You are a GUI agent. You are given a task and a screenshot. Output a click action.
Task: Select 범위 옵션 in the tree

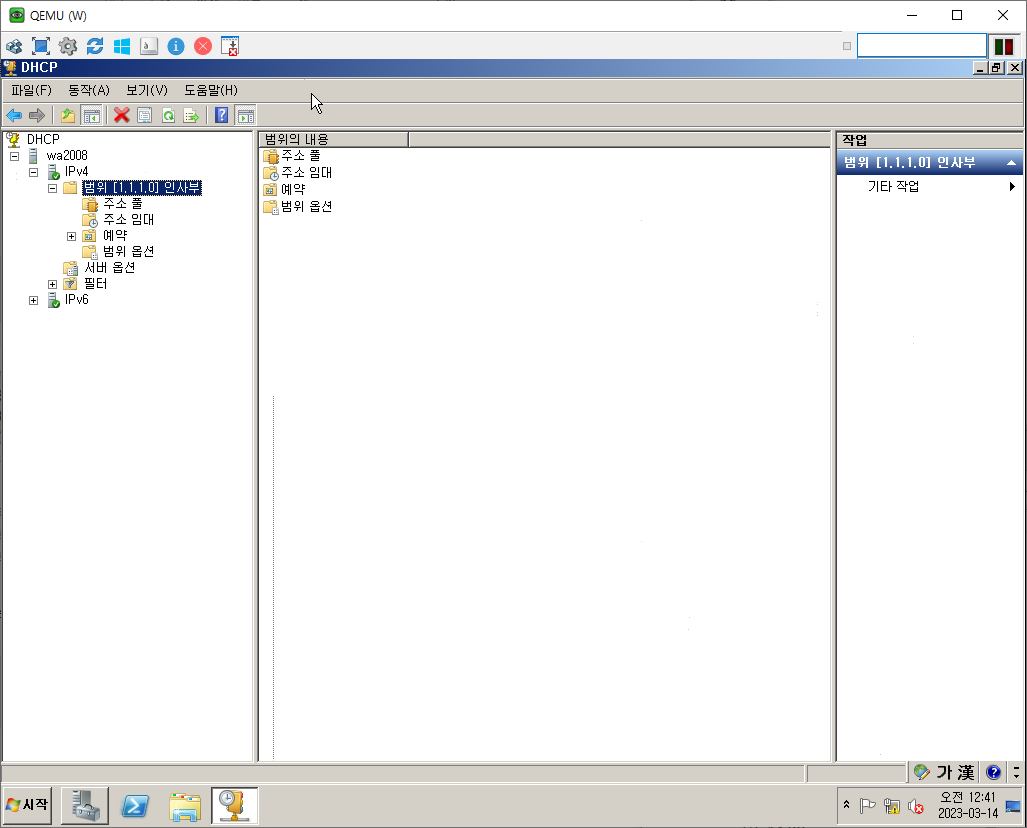[x=128, y=252]
